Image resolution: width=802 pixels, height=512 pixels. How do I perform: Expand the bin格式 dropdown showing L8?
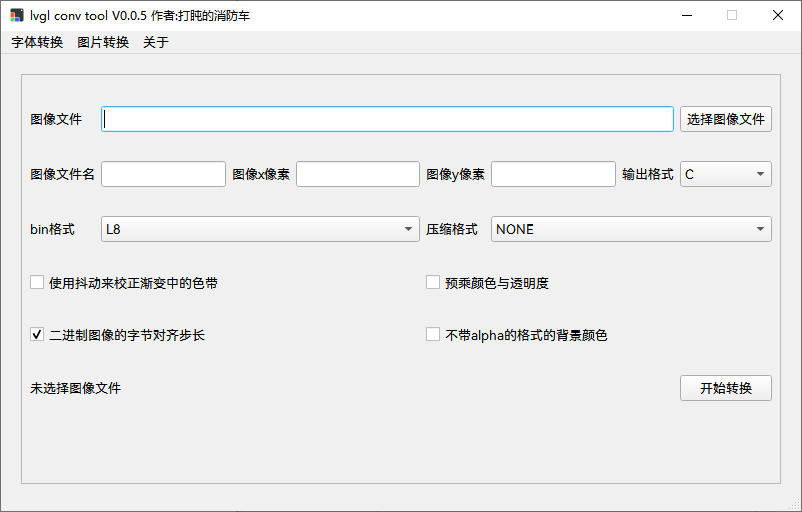tap(260, 229)
